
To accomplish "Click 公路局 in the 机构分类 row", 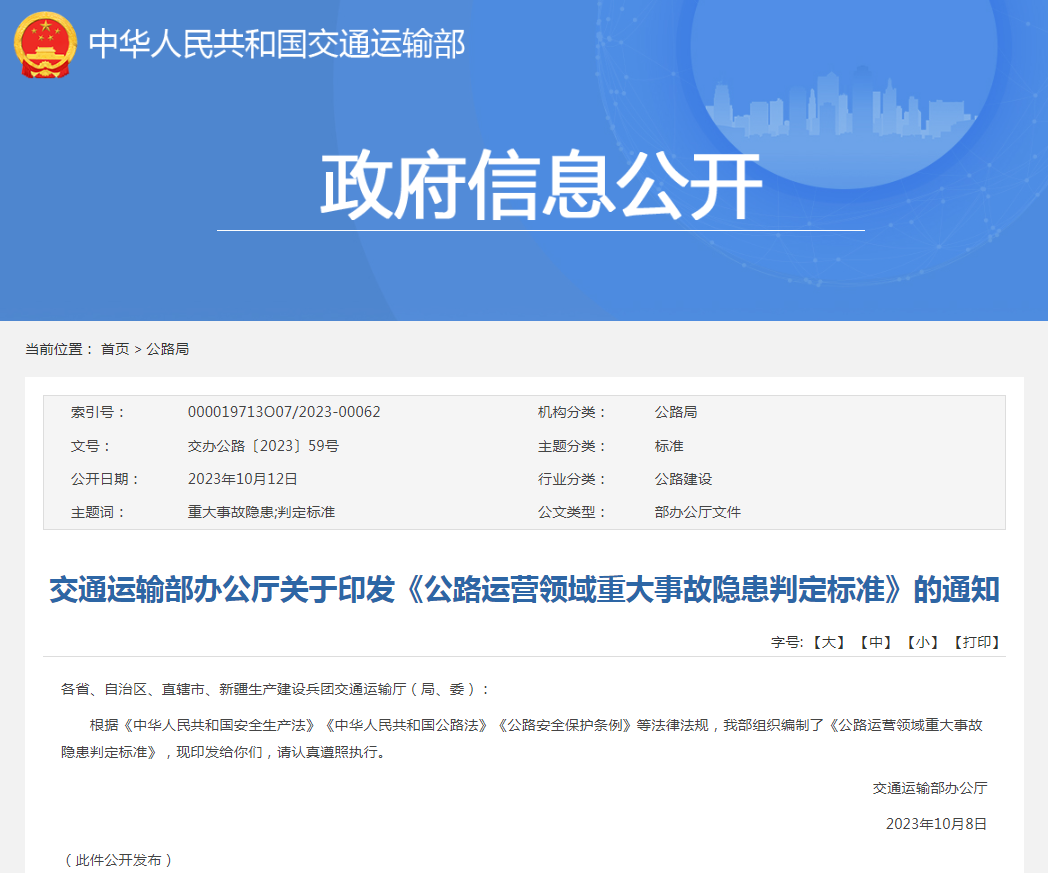I will (x=676, y=412).
